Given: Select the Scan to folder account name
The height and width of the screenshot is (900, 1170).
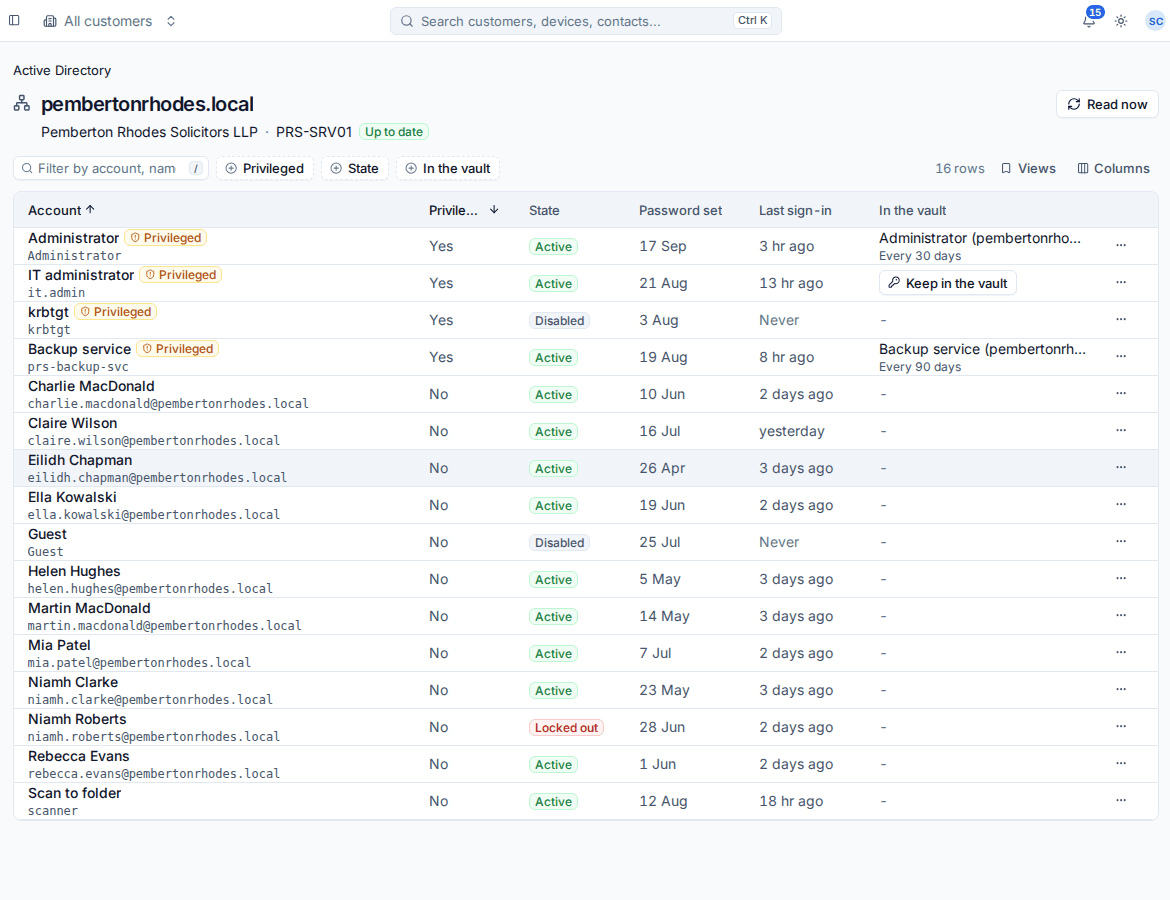Looking at the screenshot, I should click(x=74, y=793).
